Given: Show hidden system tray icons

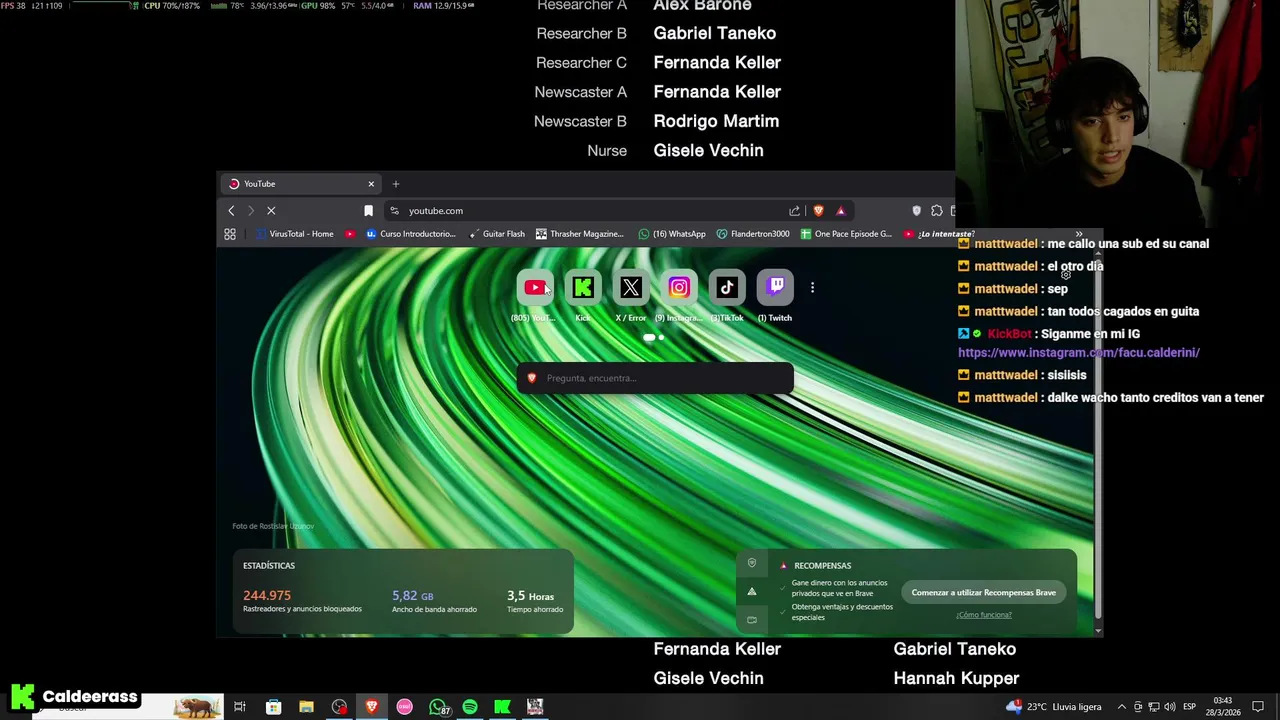Looking at the screenshot, I should [1121, 707].
